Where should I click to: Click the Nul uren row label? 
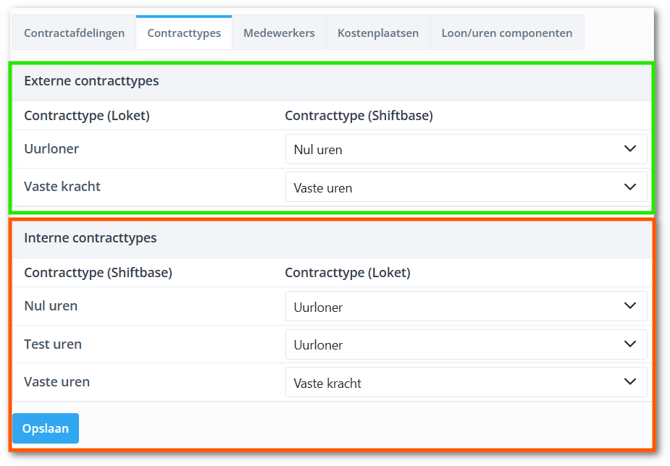pos(50,306)
